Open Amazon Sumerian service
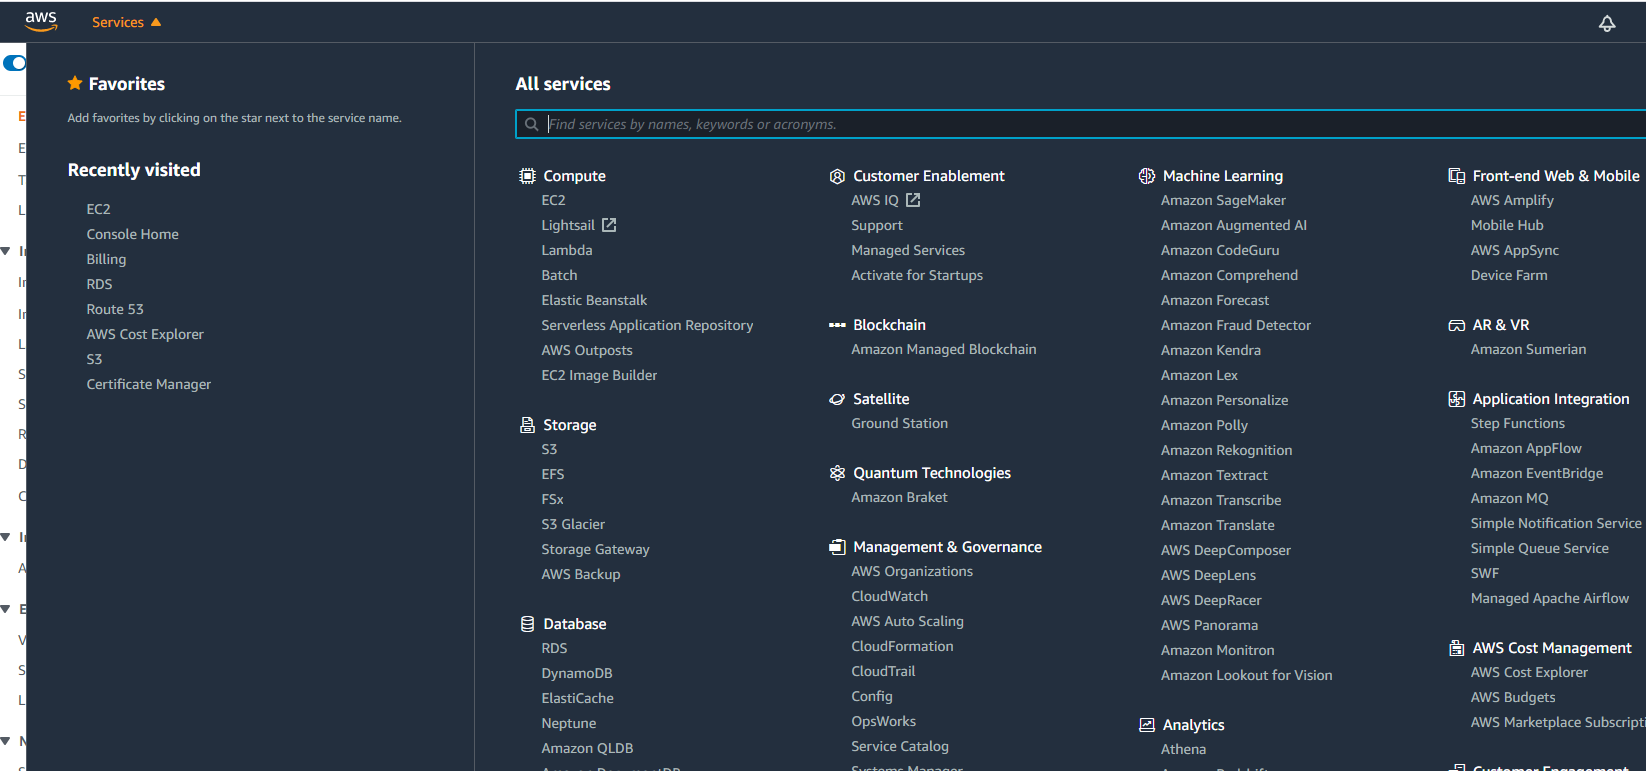This screenshot has width=1646, height=771. click(x=1528, y=349)
